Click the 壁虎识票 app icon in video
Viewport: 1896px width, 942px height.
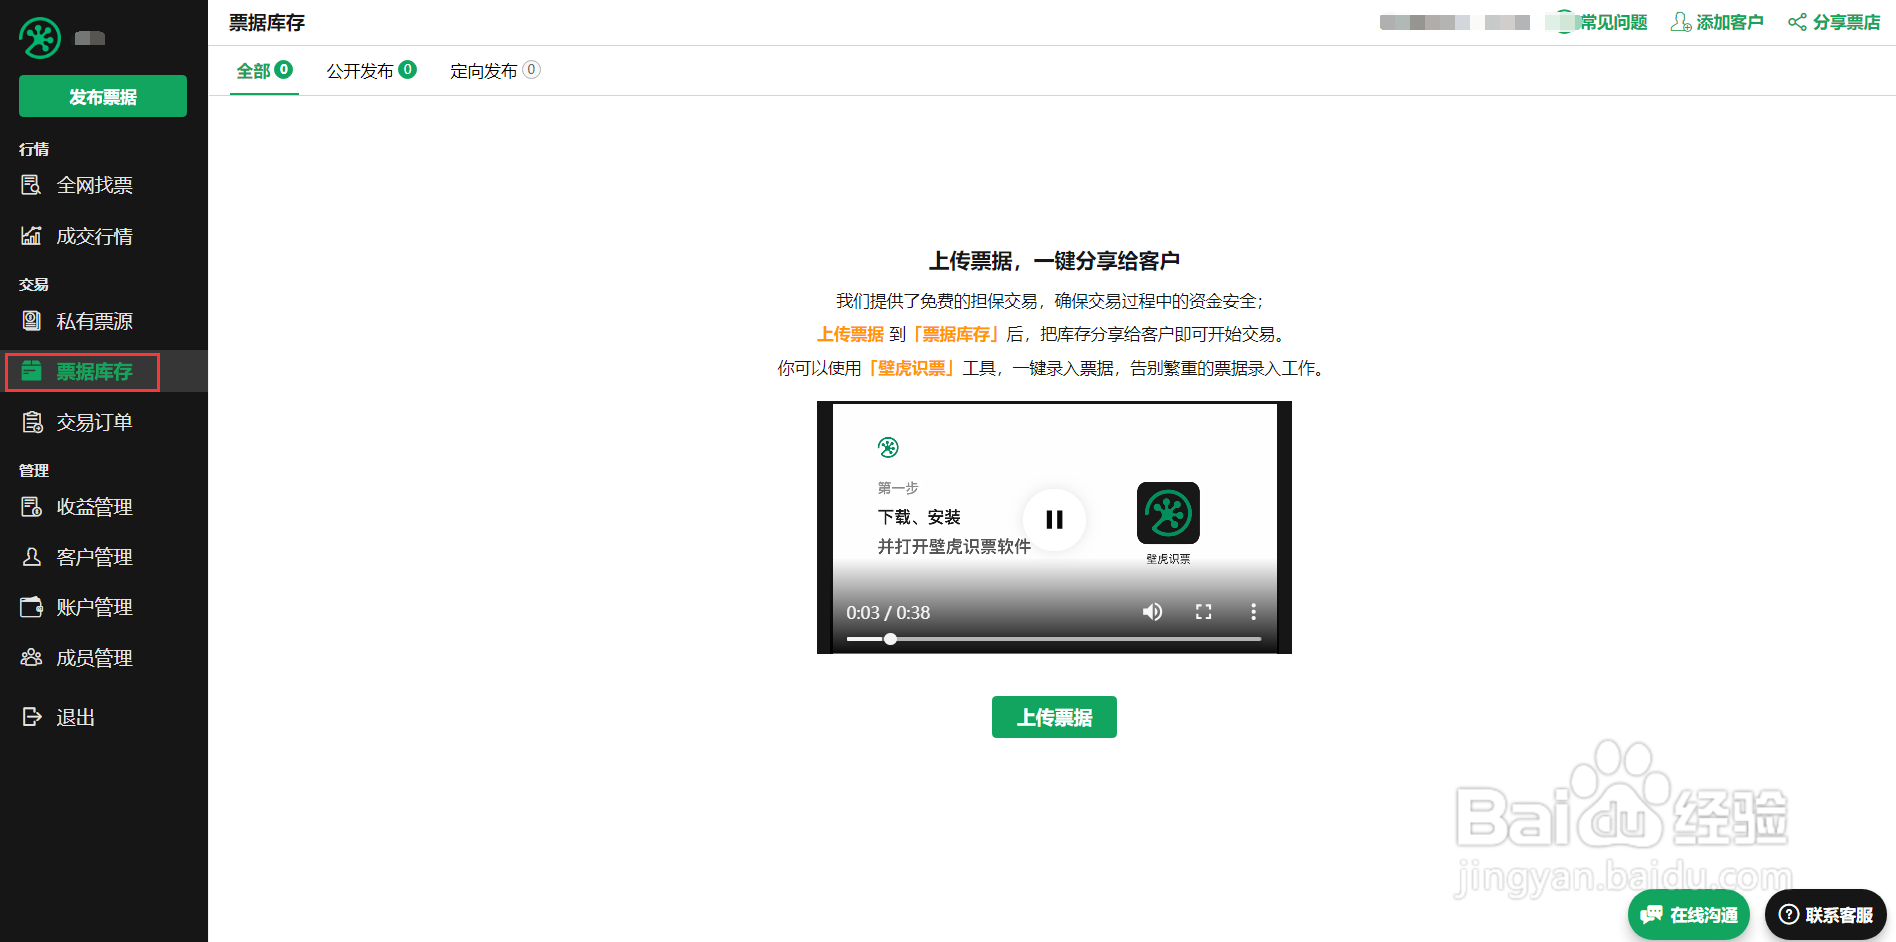coord(1168,513)
